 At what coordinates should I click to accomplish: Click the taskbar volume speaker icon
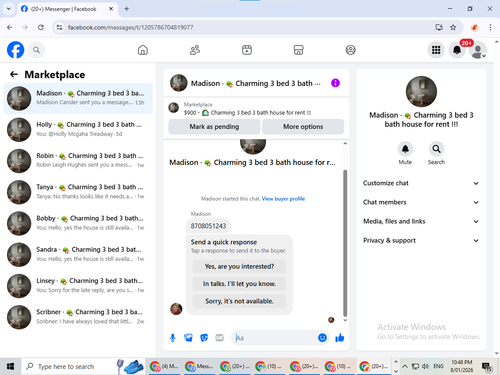[425, 366]
